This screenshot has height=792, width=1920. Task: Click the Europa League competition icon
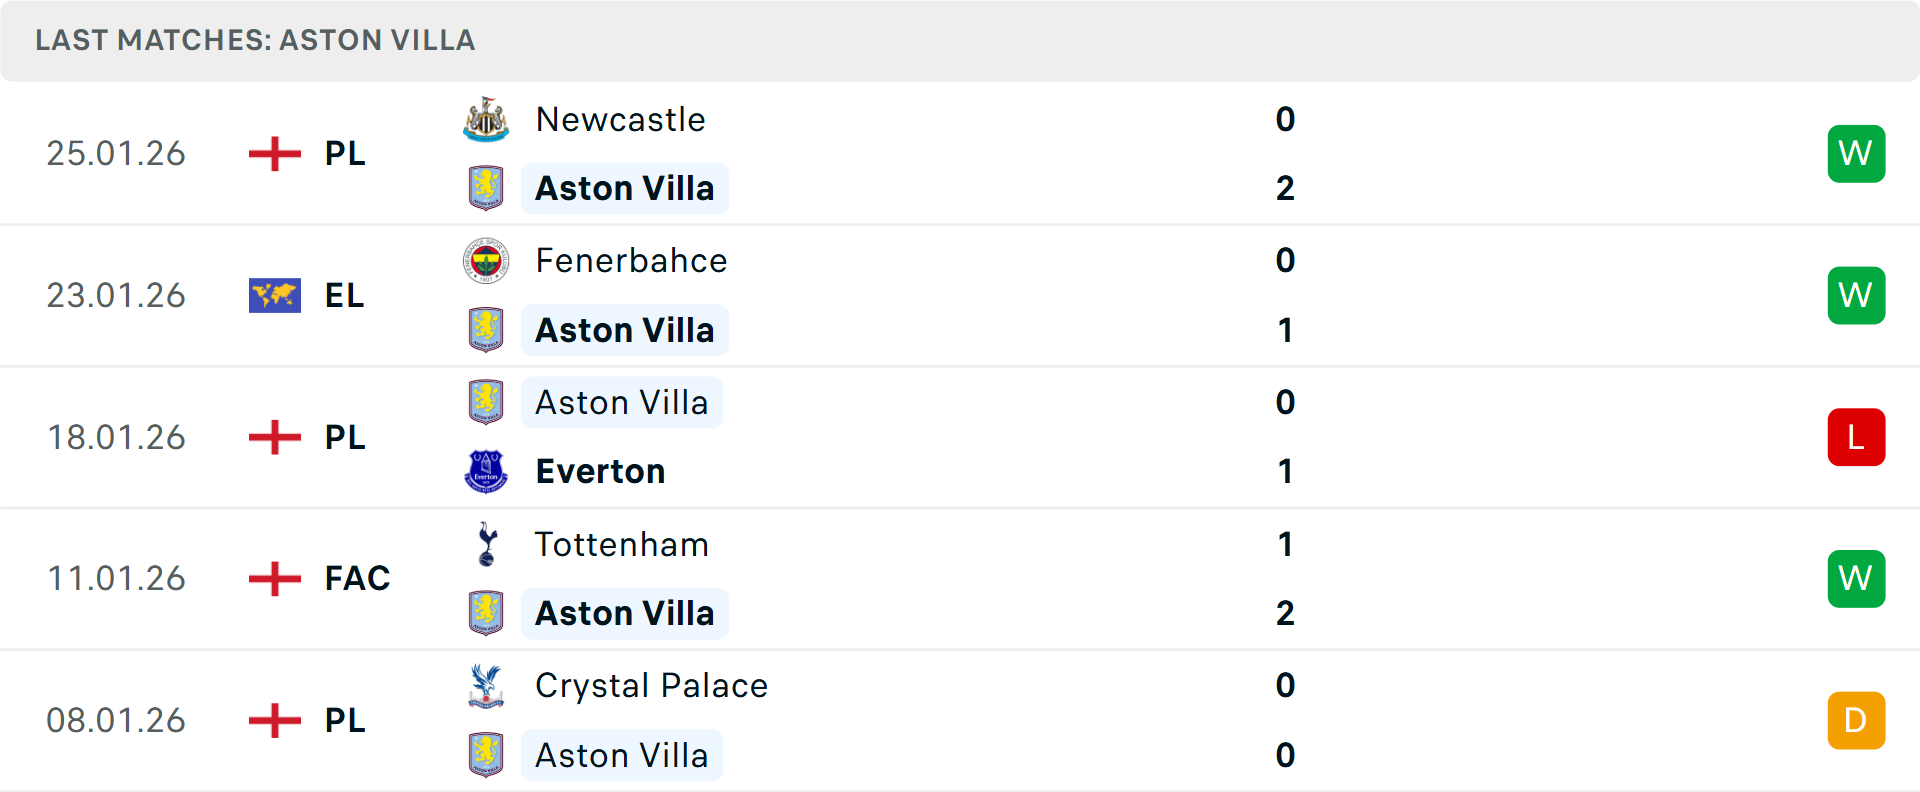click(274, 295)
